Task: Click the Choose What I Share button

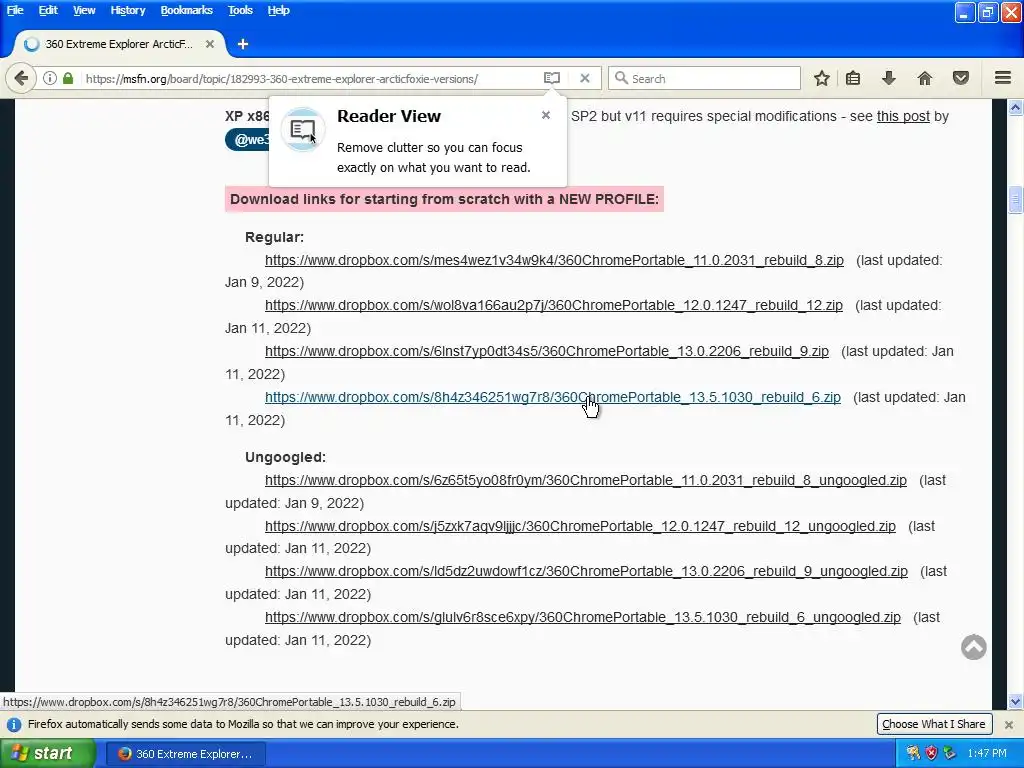Action: pyautogui.click(x=934, y=724)
